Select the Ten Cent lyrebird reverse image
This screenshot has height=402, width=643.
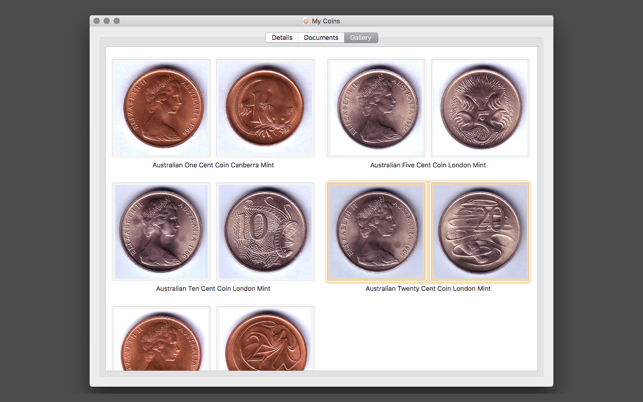tap(265, 232)
